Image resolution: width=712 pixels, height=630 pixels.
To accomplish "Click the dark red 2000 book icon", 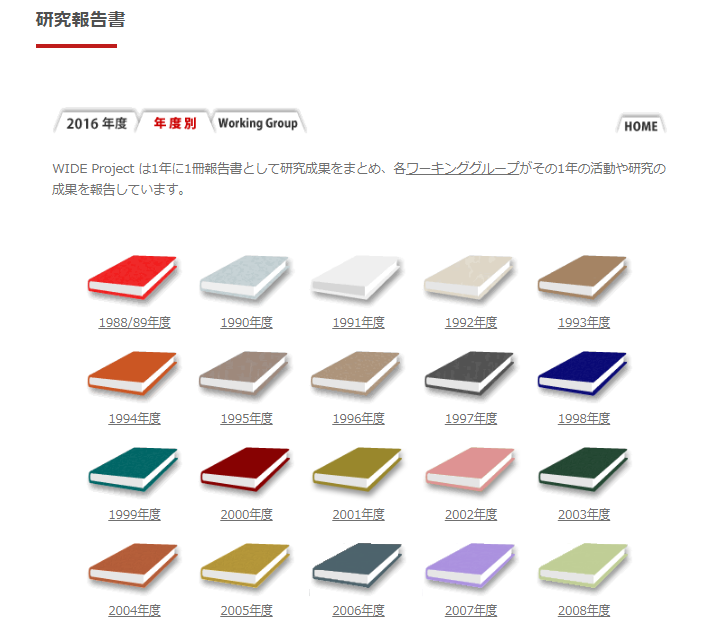I will tap(245, 469).
